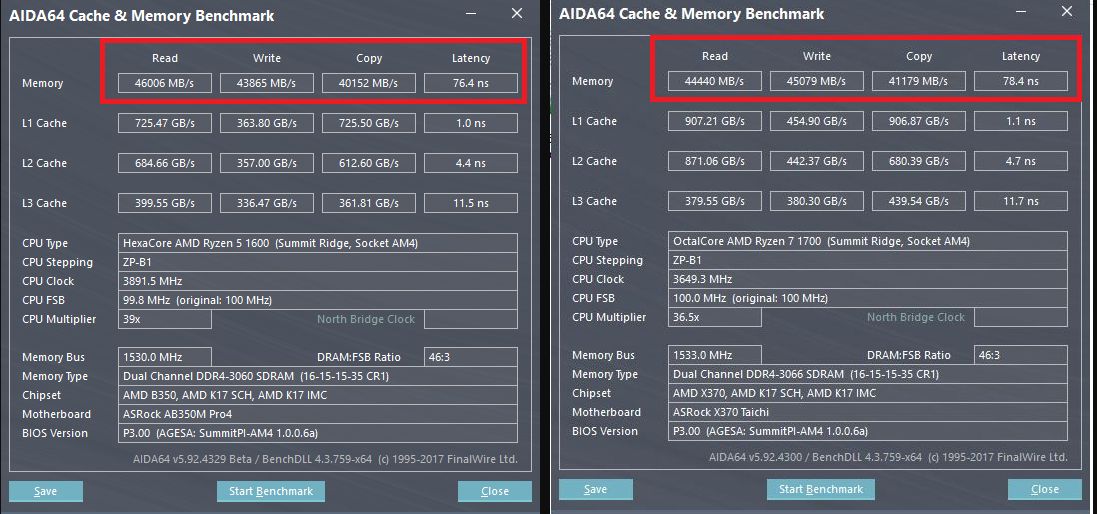Start Benchmark in the Ryzen 7 1700 window

click(x=820, y=489)
